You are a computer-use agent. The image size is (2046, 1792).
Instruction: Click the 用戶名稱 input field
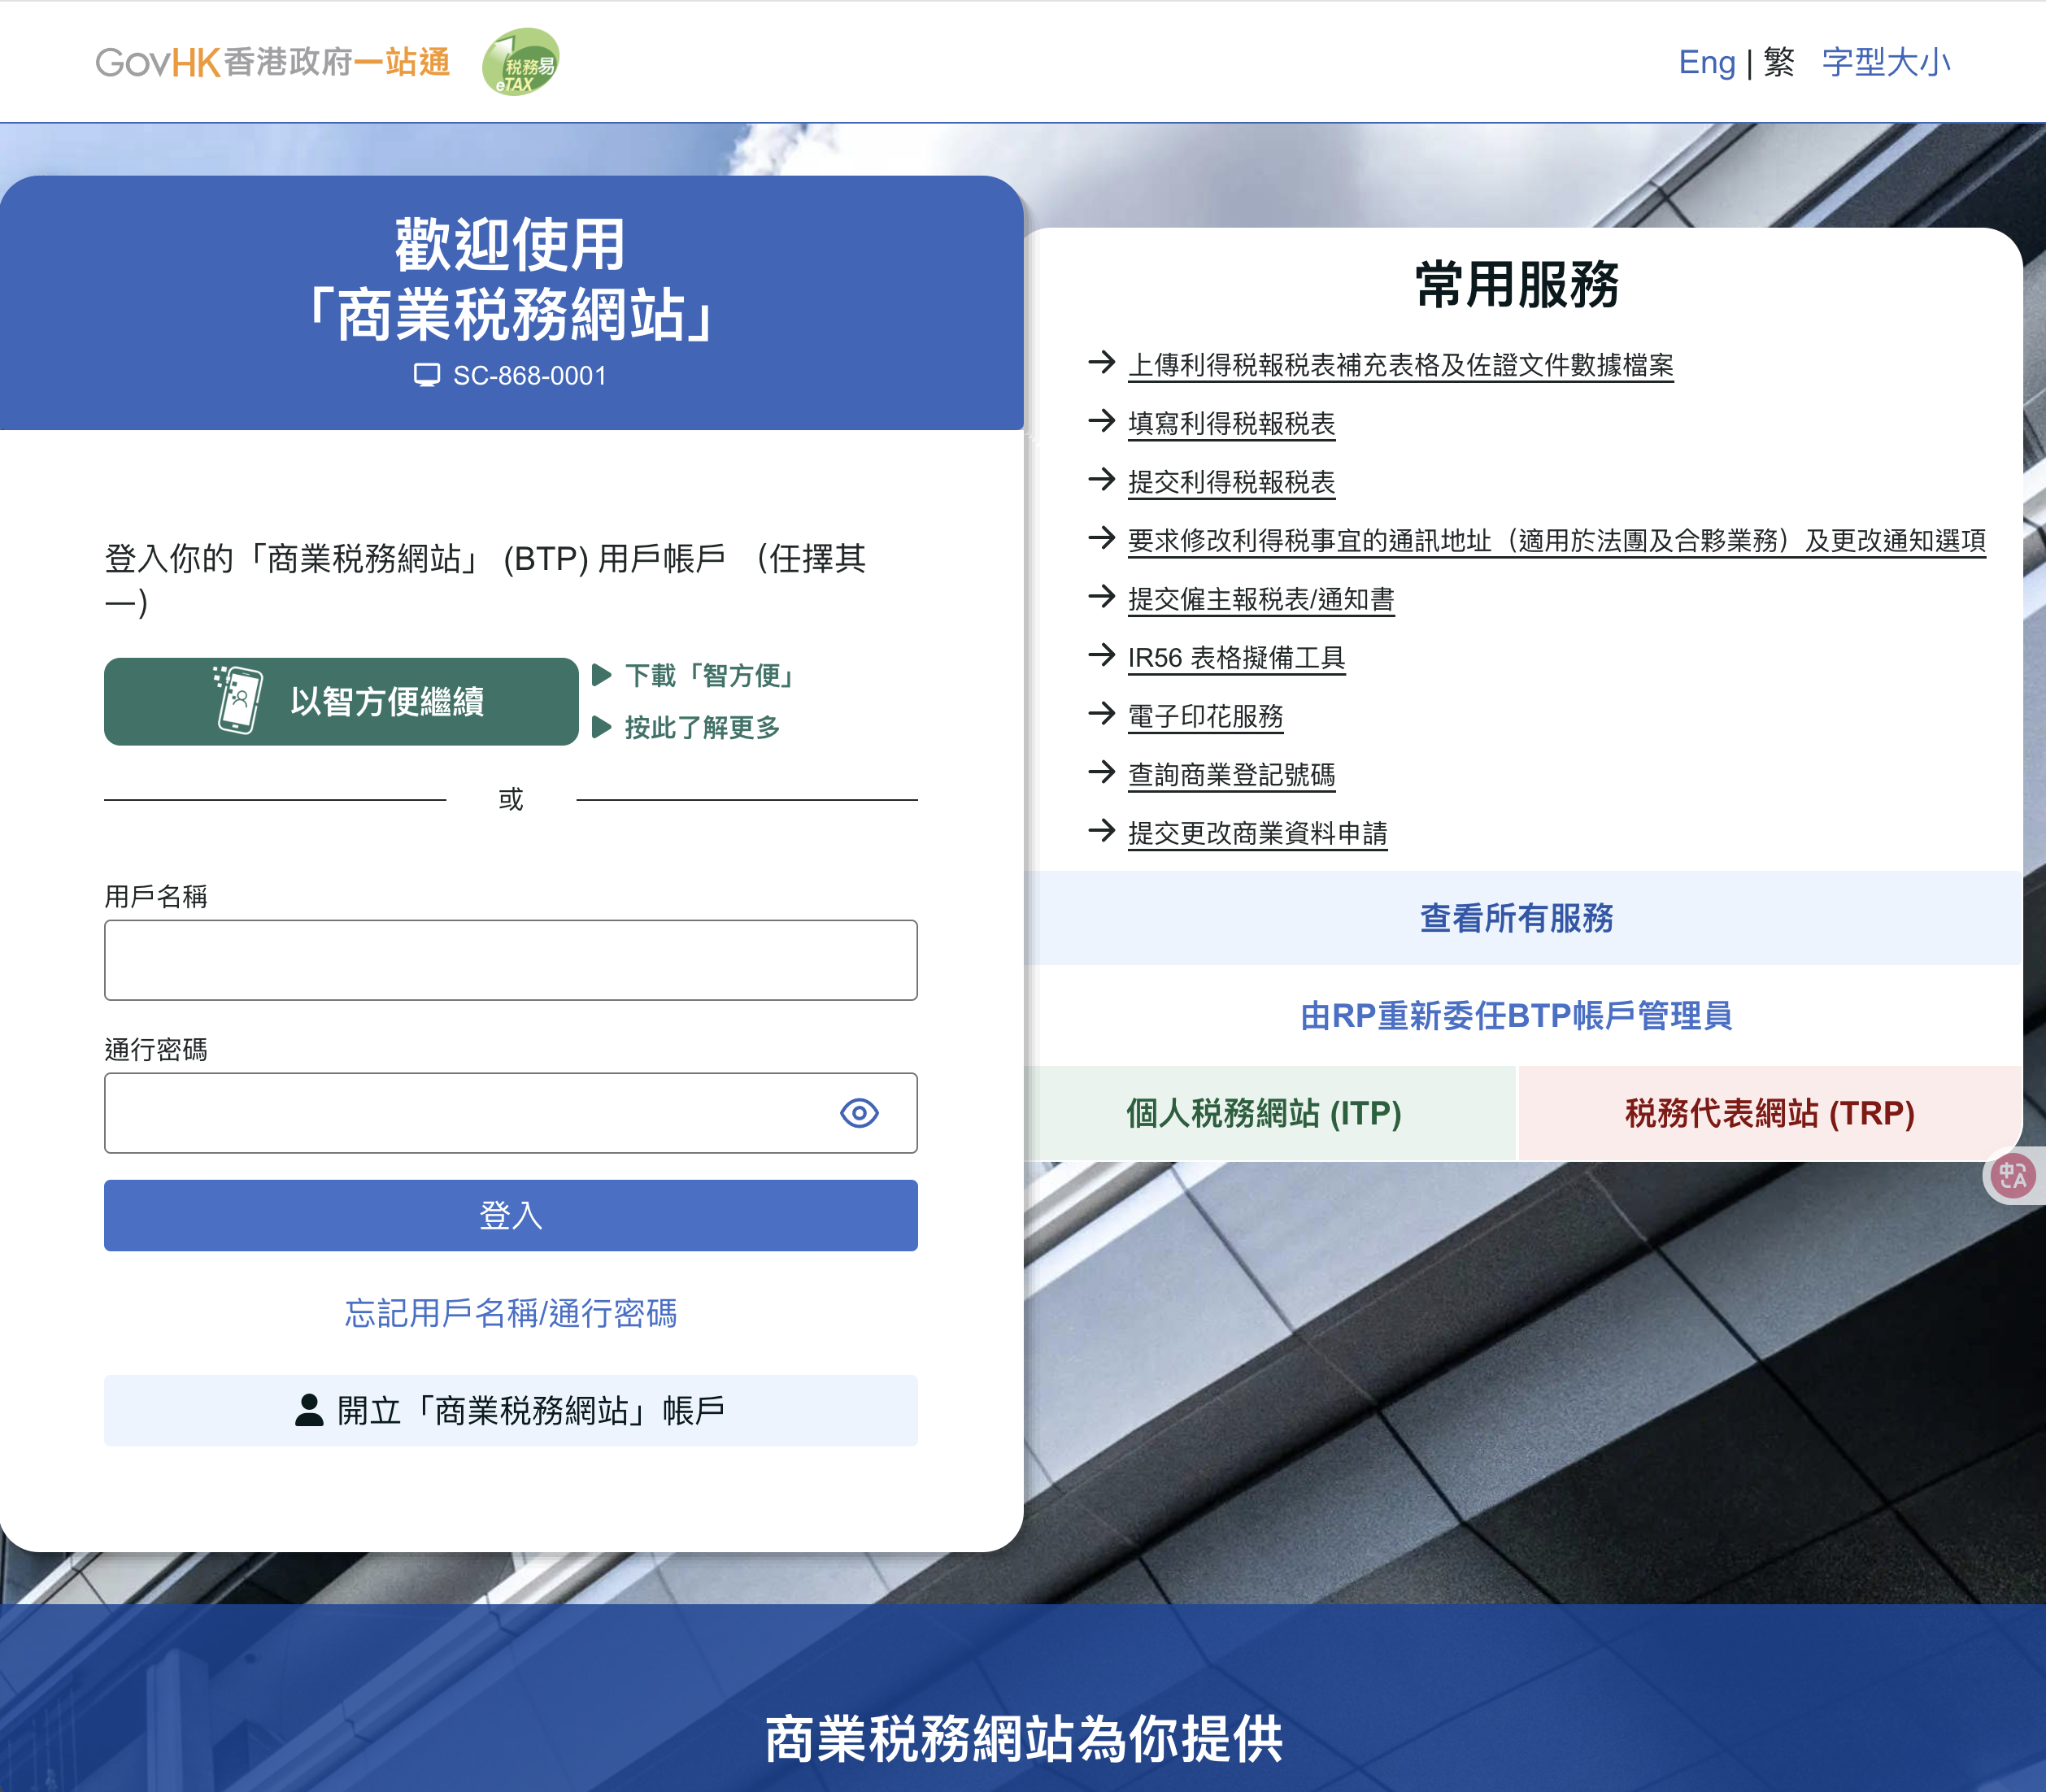coord(510,960)
